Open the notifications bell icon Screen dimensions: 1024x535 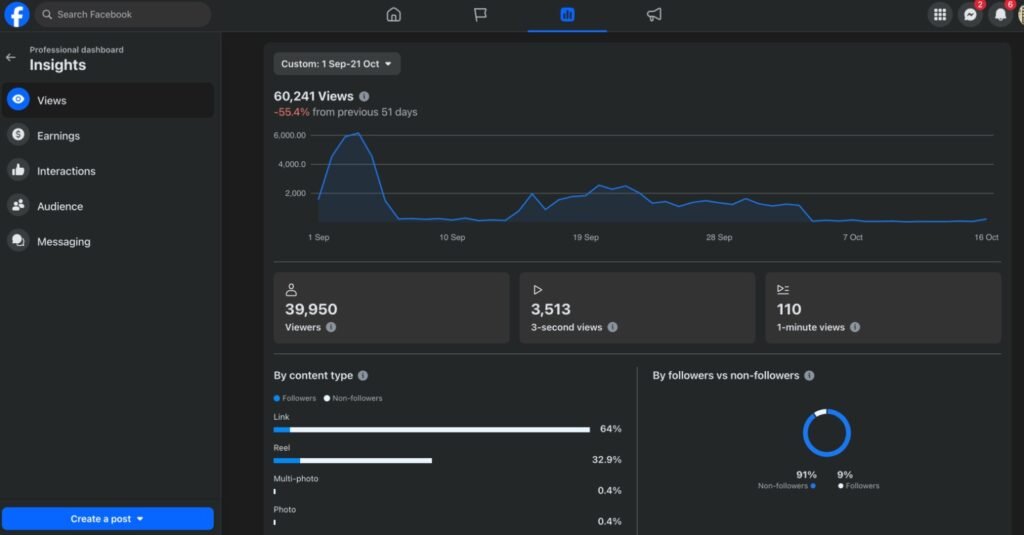(999, 15)
